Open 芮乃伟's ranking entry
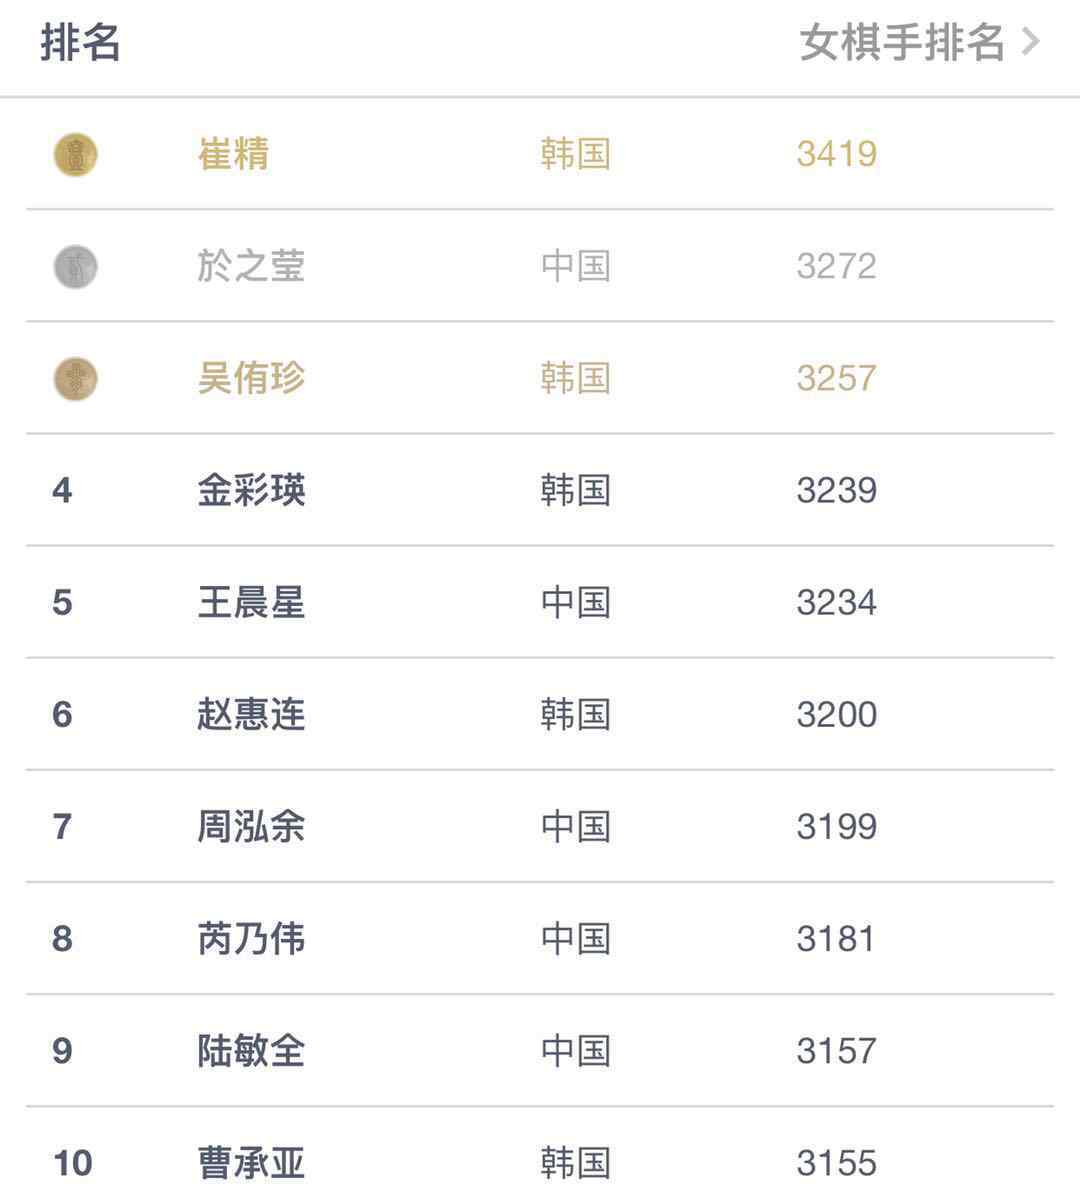 pyautogui.click(x=540, y=939)
